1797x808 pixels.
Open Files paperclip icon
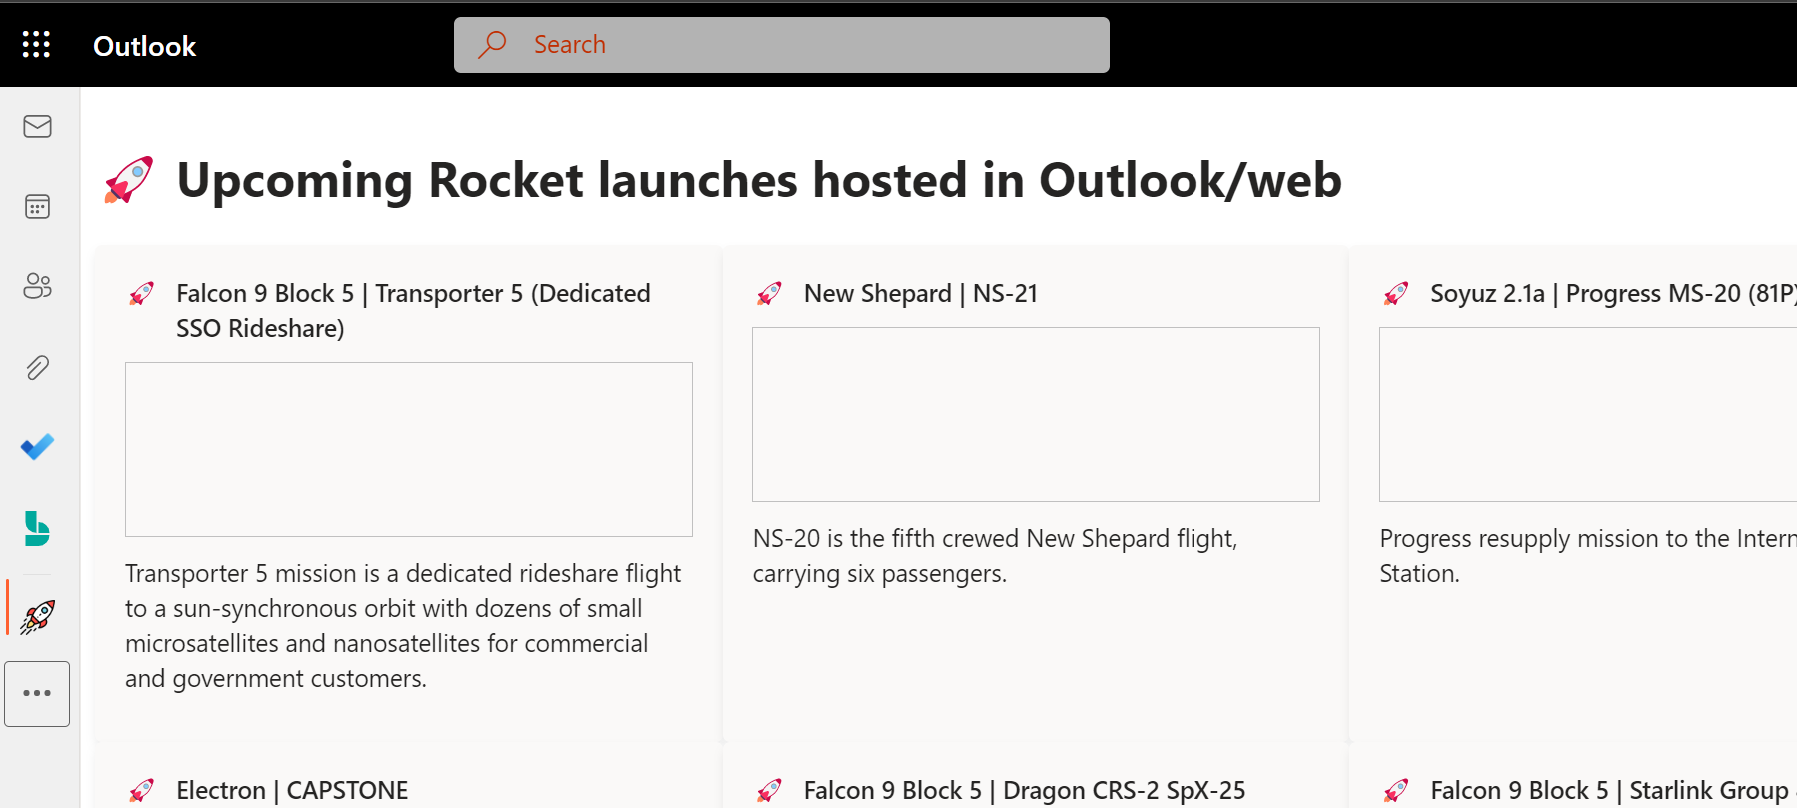[x=37, y=367]
